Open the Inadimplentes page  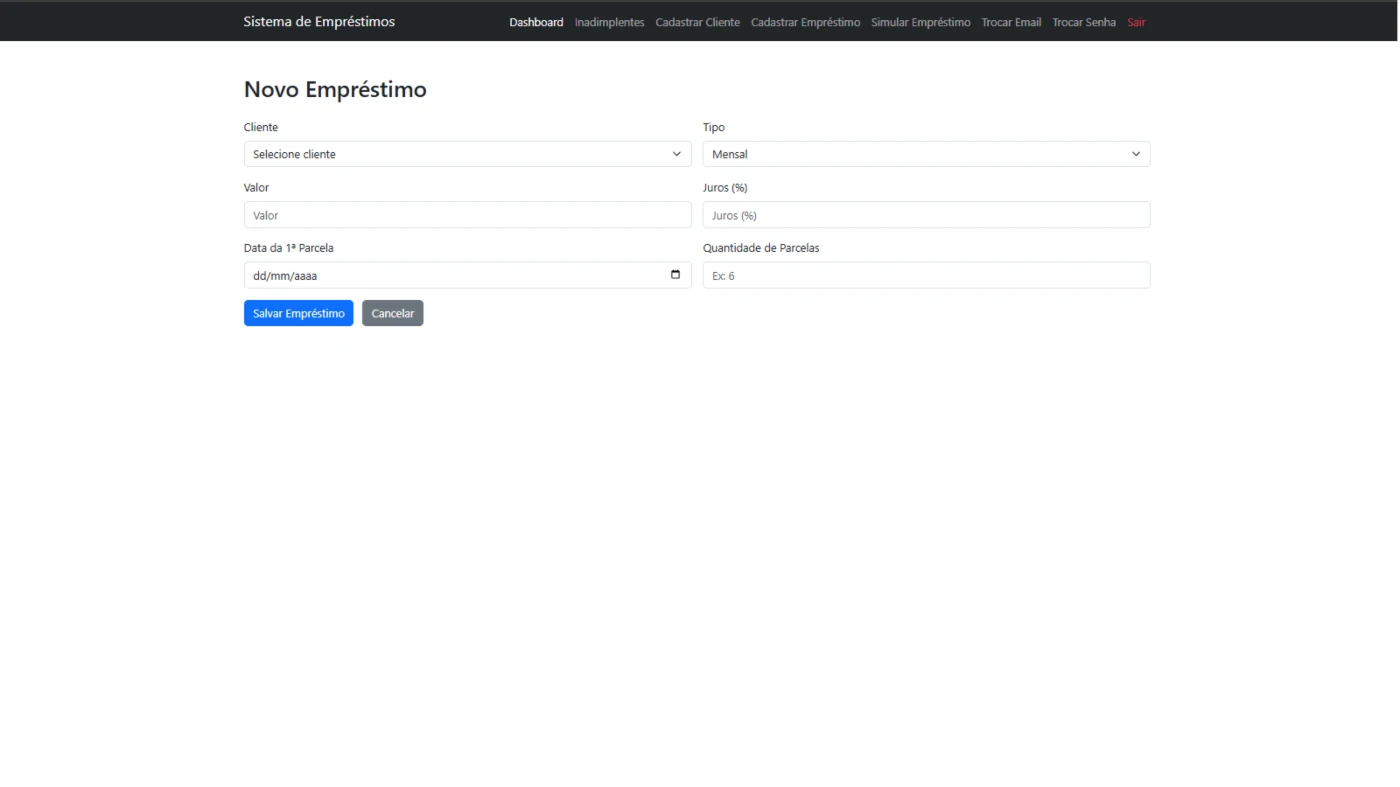[609, 22]
